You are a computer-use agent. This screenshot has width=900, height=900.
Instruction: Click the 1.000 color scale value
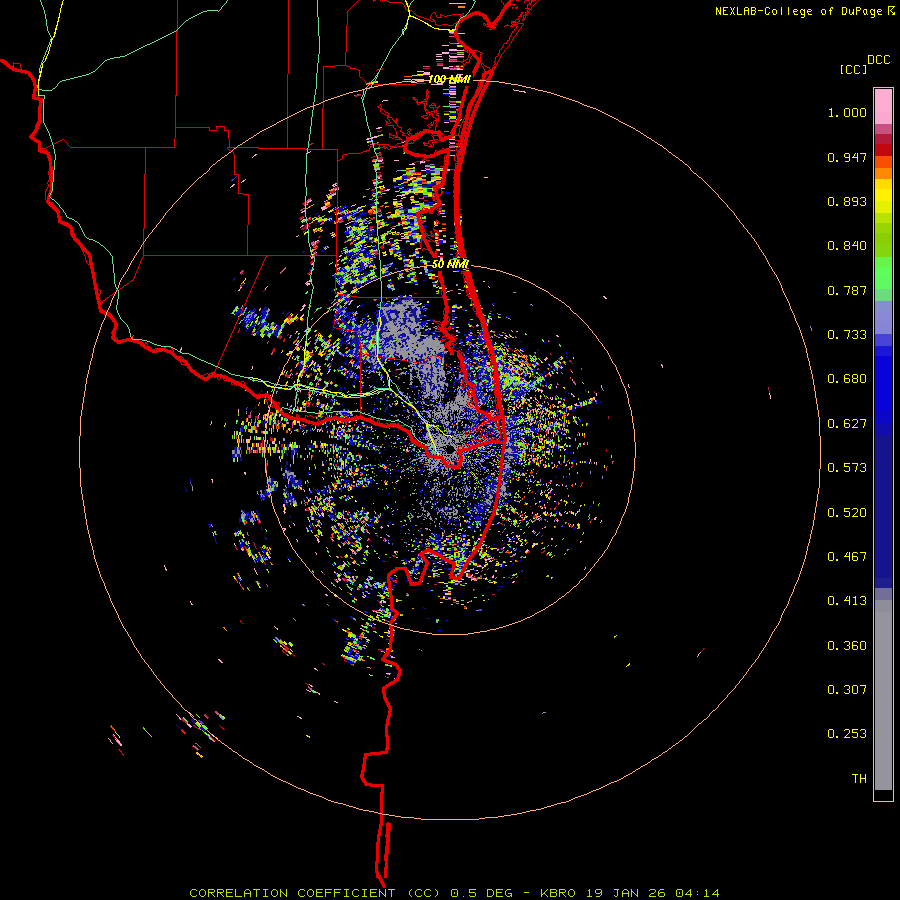click(847, 112)
